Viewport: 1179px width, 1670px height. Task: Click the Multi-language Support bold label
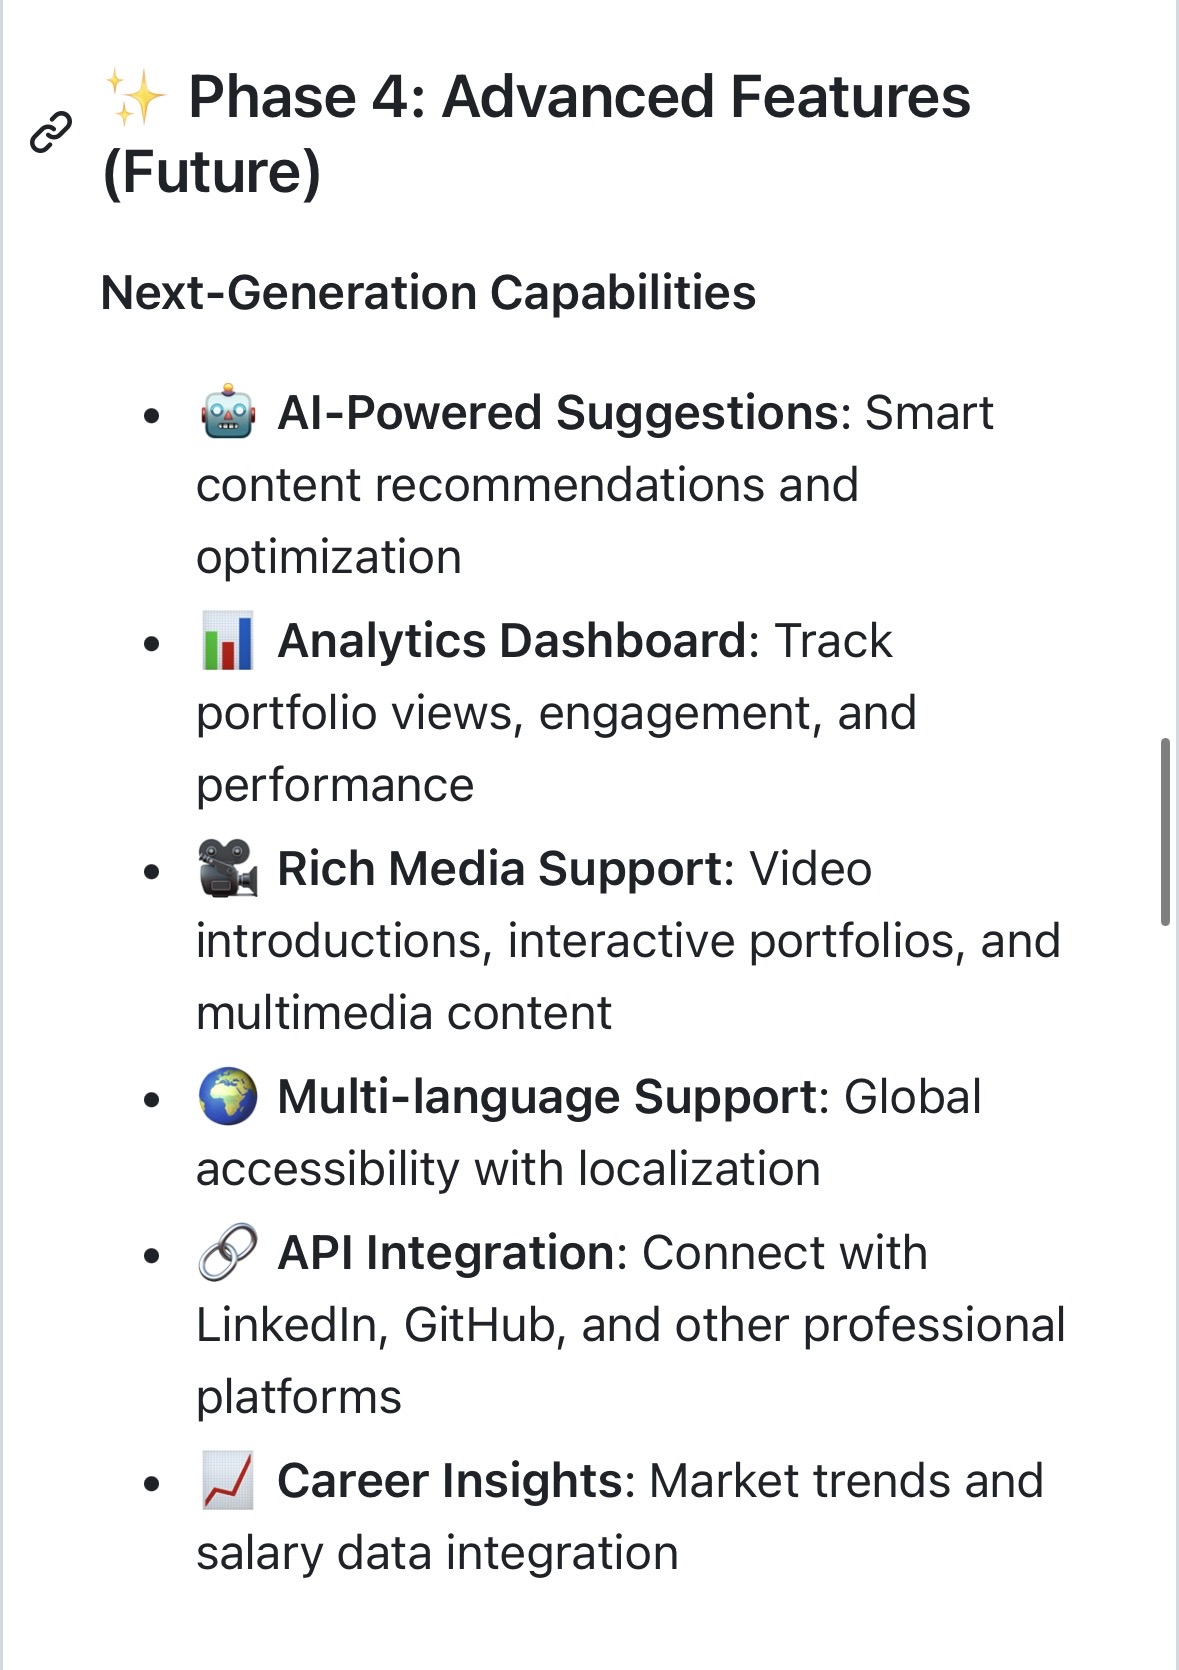547,1096
